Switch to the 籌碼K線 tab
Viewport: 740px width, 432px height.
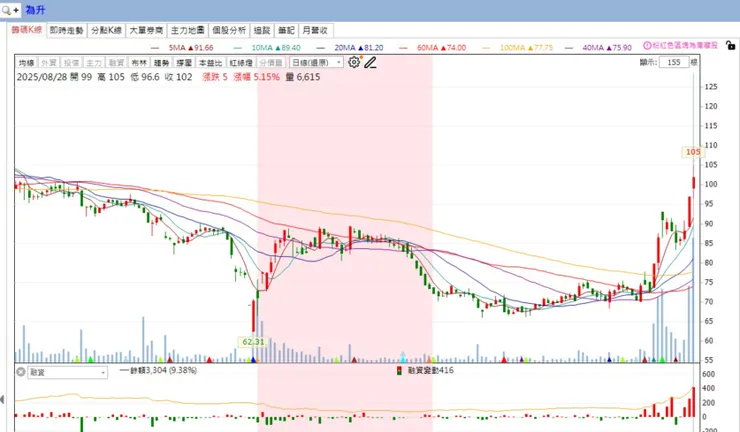27,30
